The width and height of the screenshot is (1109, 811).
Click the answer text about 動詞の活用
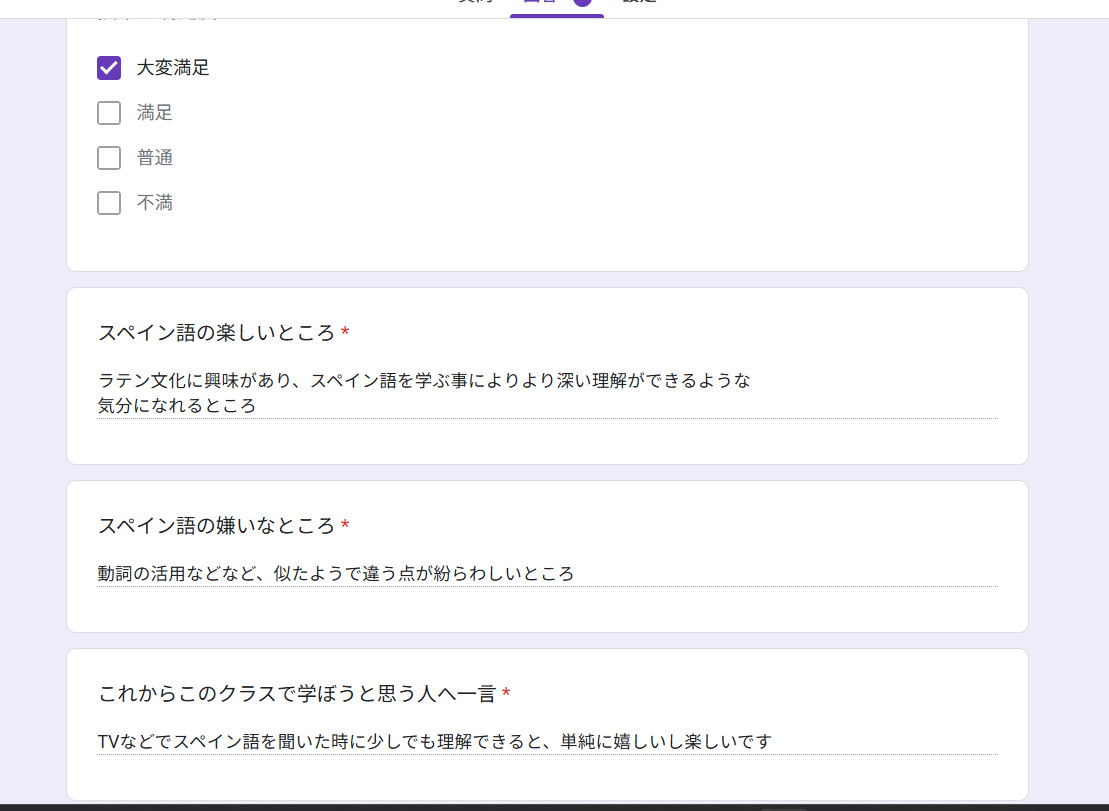tap(336, 573)
